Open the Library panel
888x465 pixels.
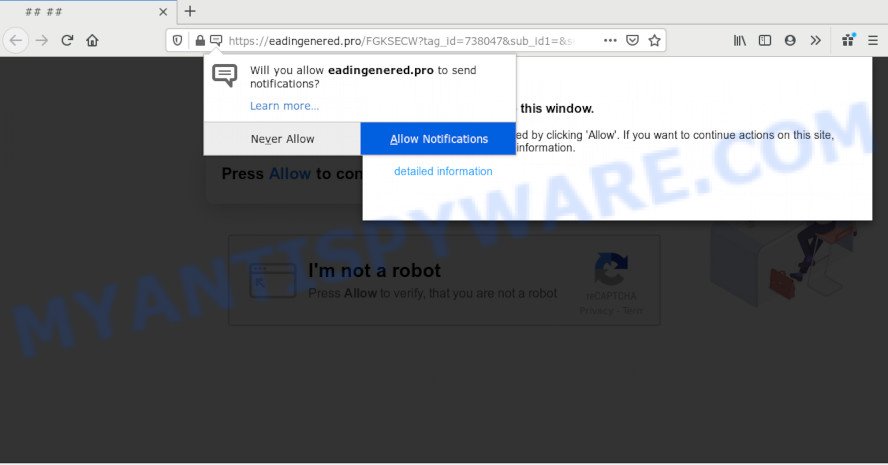(740, 41)
